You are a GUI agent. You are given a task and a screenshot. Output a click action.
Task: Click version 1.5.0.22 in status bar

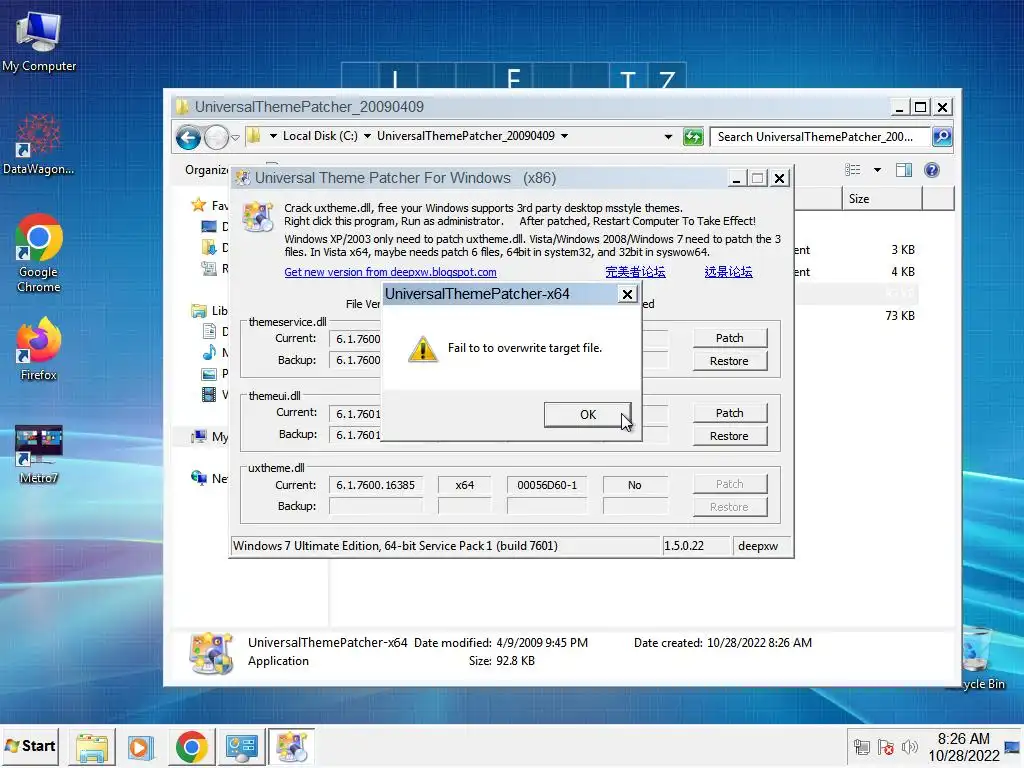point(695,546)
